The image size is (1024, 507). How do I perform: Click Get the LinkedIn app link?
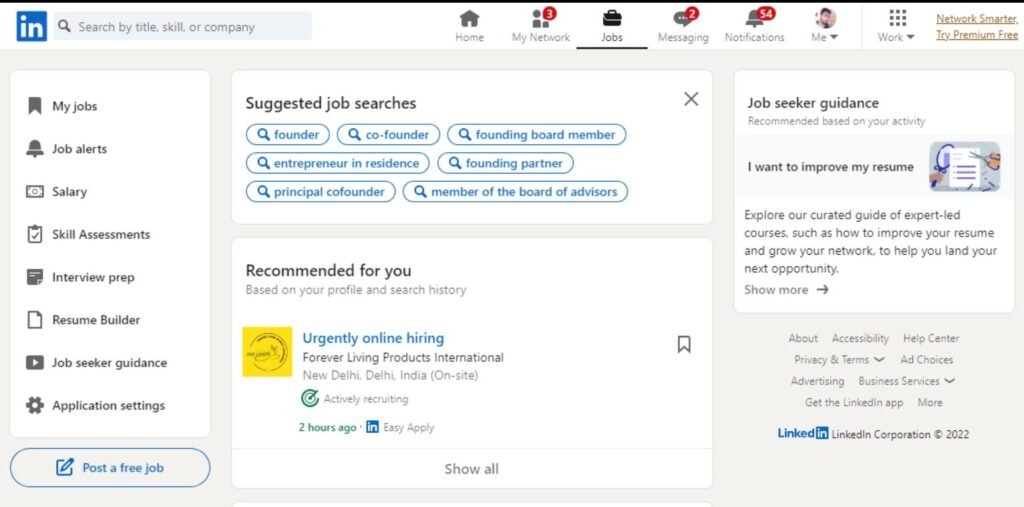tap(854, 402)
